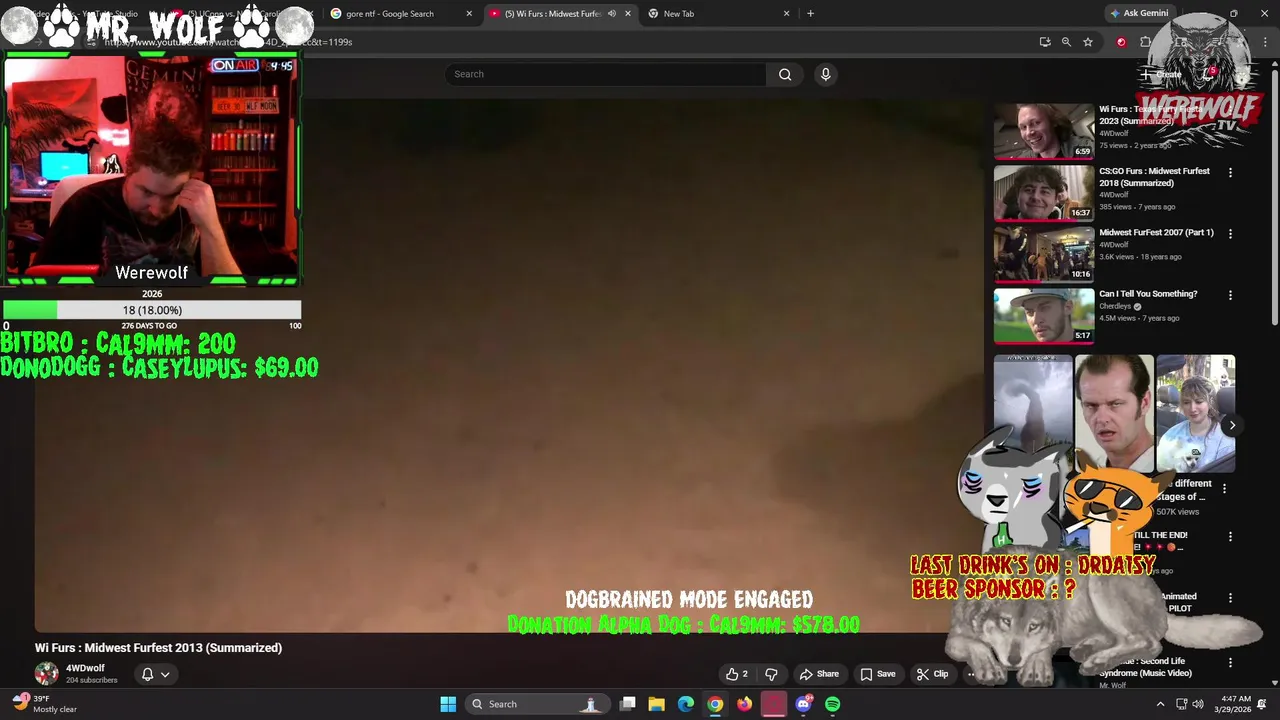This screenshot has height=720, width=1280.
Task: Open the zoom magnifier in address bar
Action: pyautogui.click(x=1066, y=42)
